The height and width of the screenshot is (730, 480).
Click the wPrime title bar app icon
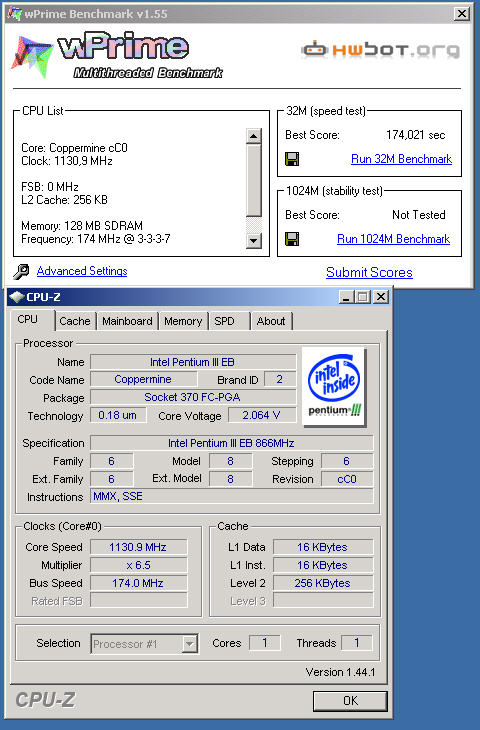[14, 14]
